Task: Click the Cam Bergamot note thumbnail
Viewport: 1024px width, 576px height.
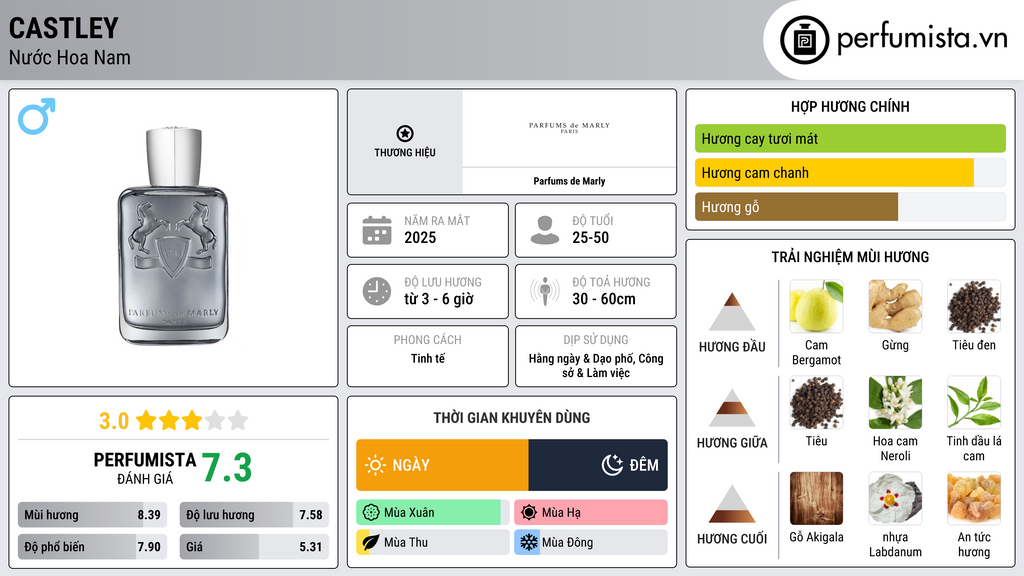Action: coord(816,306)
